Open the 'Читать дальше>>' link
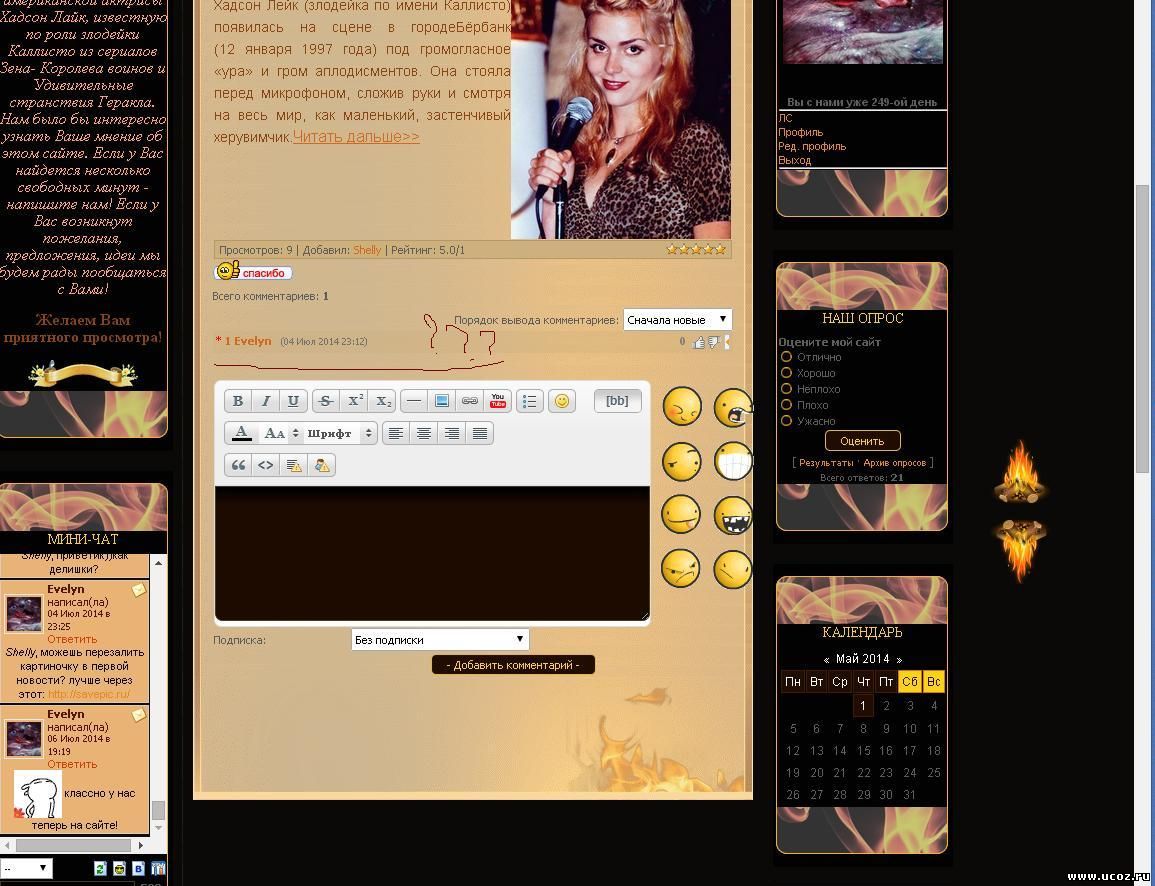 (356, 137)
